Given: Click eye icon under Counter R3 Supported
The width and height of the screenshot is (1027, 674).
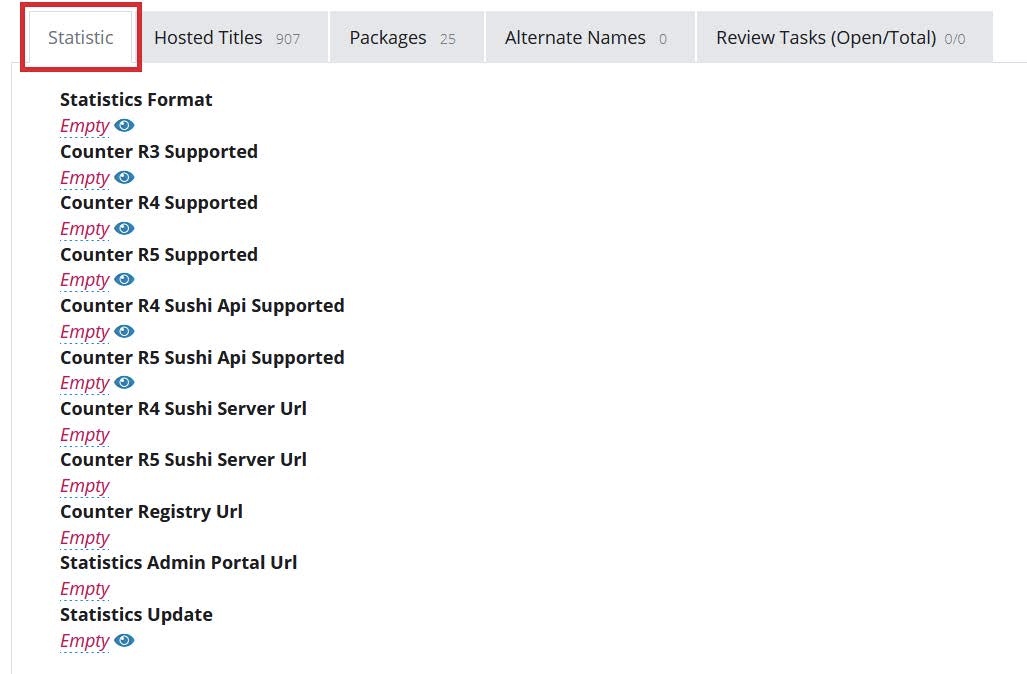Looking at the screenshot, I should [124, 178].
